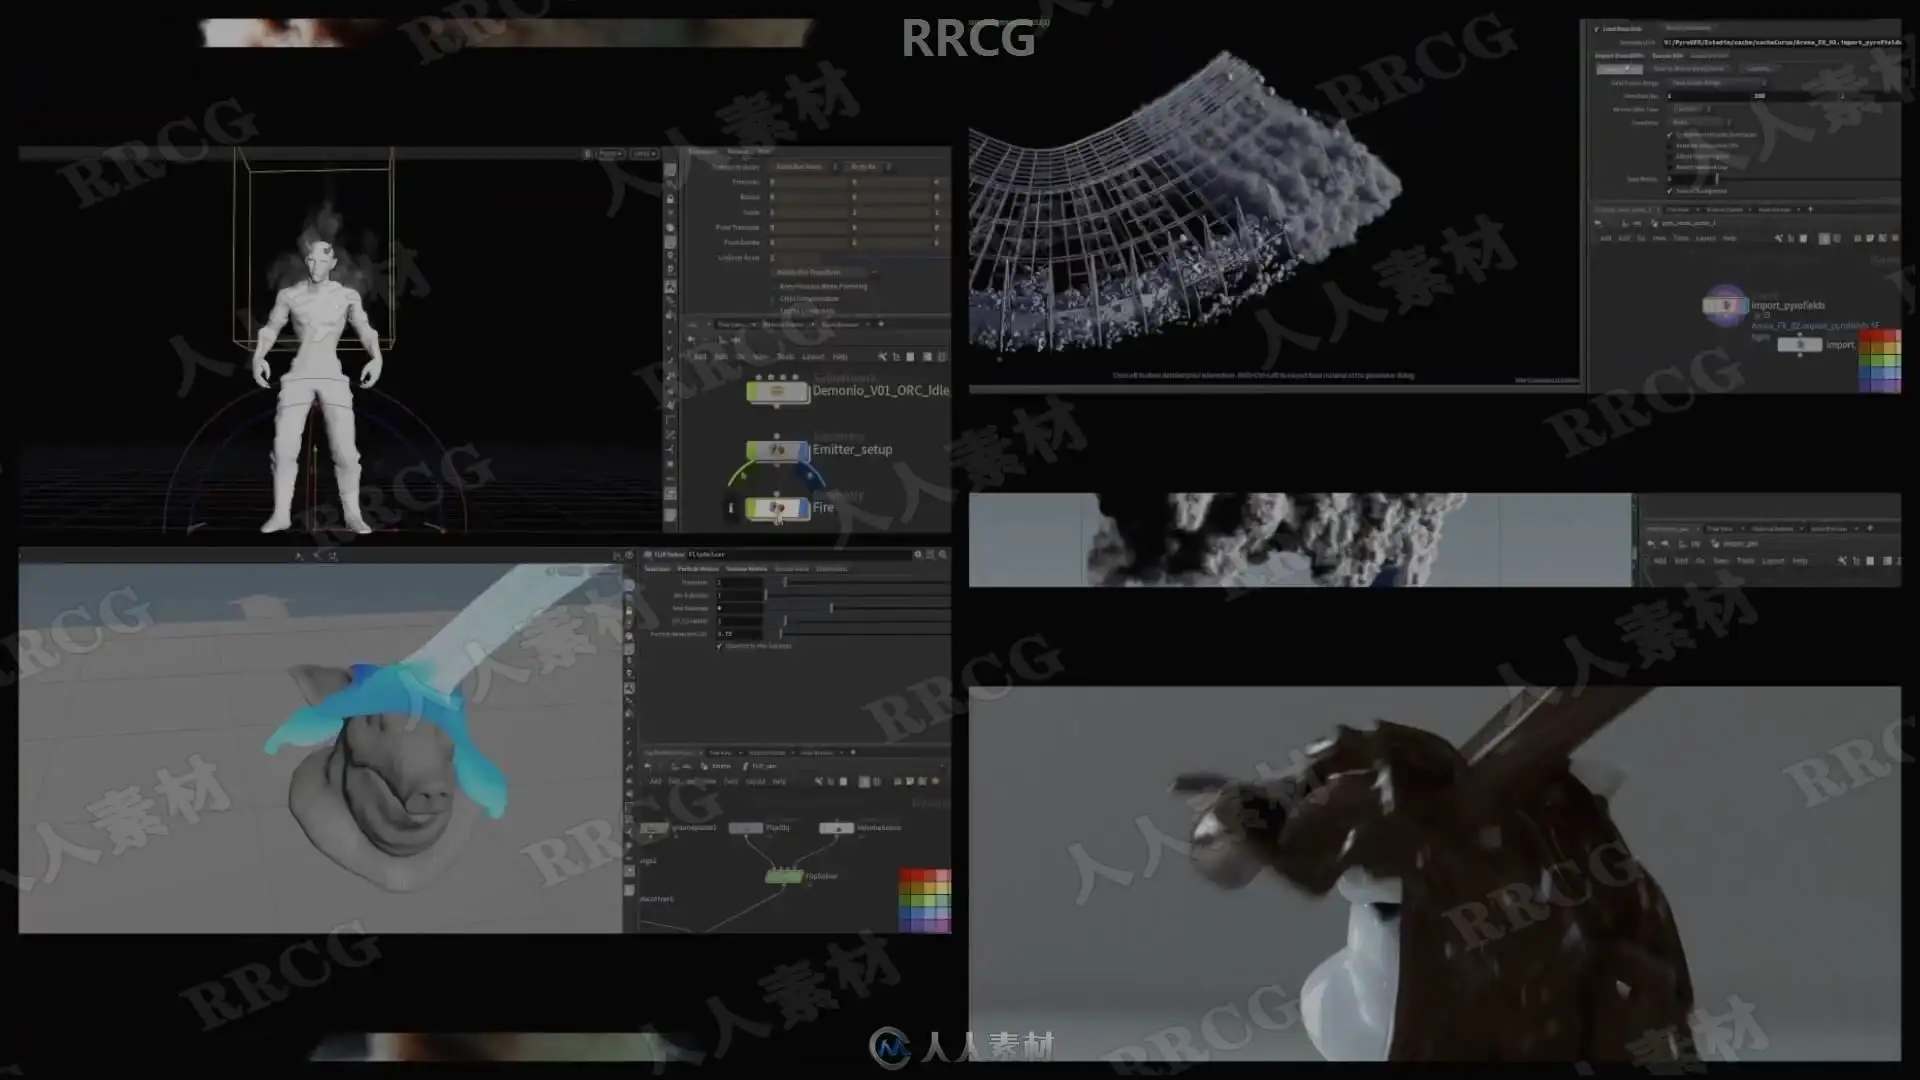The height and width of the screenshot is (1080, 1920).
Task: Click lock icon in character viewport sidebar
Action: coord(670,199)
